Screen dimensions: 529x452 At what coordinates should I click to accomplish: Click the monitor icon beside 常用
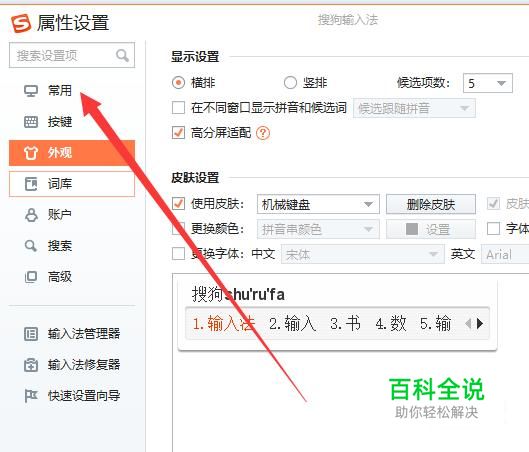[31, 91]
